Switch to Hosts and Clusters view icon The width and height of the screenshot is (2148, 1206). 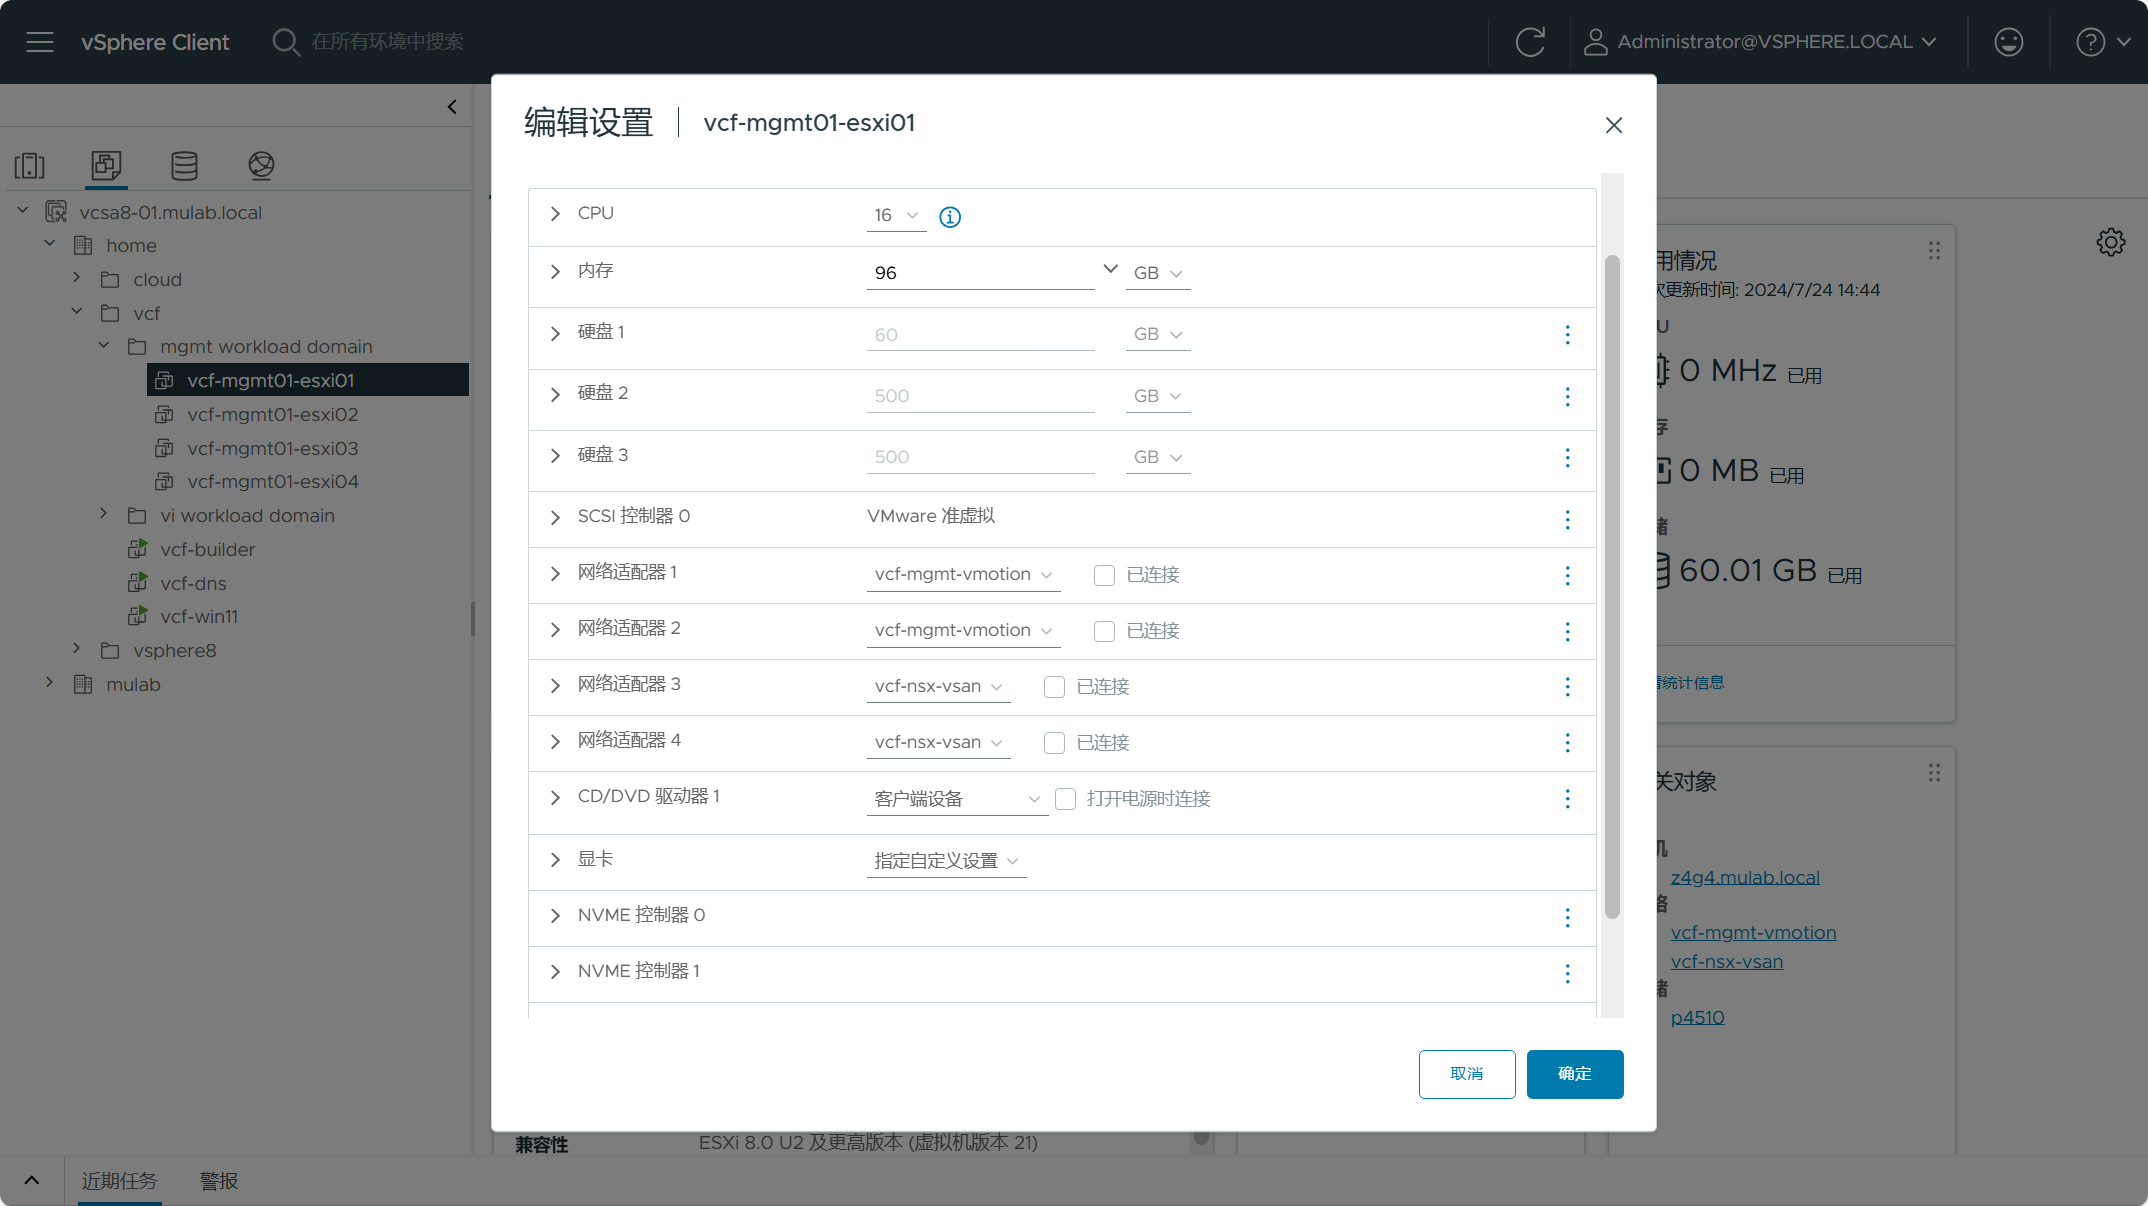click(x=30, y=165)
